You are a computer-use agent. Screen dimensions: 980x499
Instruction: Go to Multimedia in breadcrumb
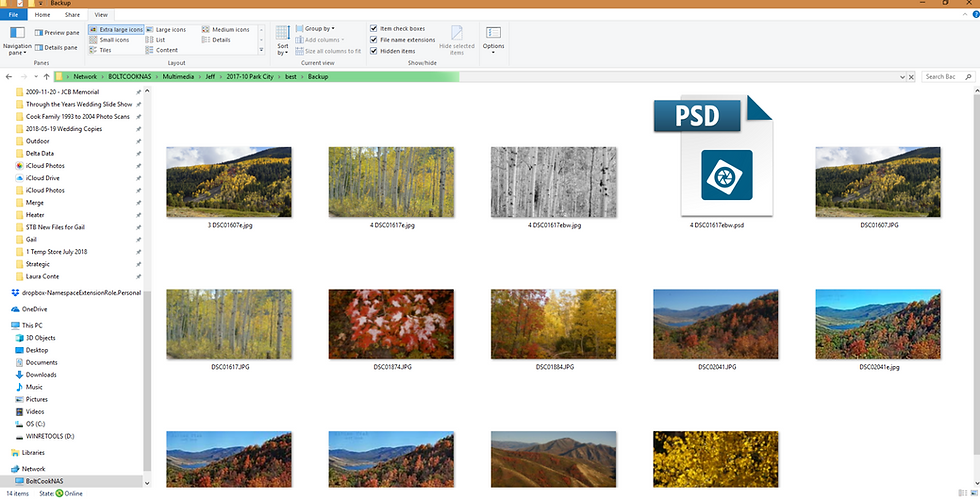click(178, 77)
